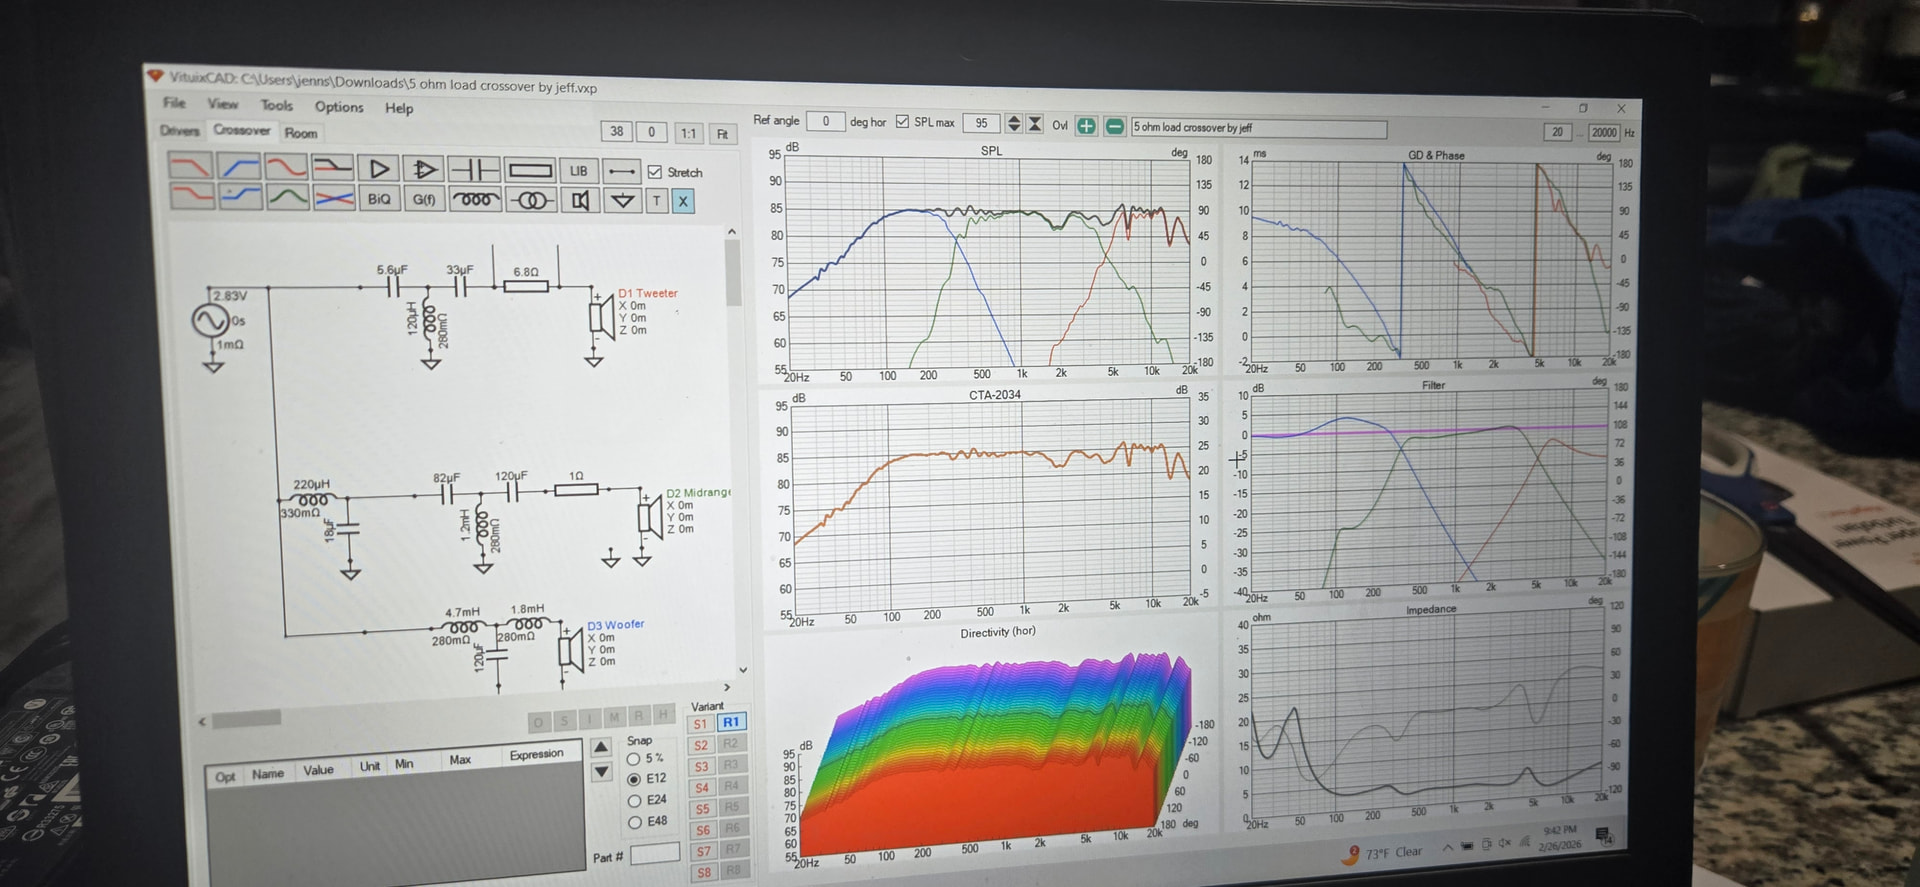Choose the BiQ biquad filter block
This screenshot has width=1920, height=887.
(x=379, y=199)
